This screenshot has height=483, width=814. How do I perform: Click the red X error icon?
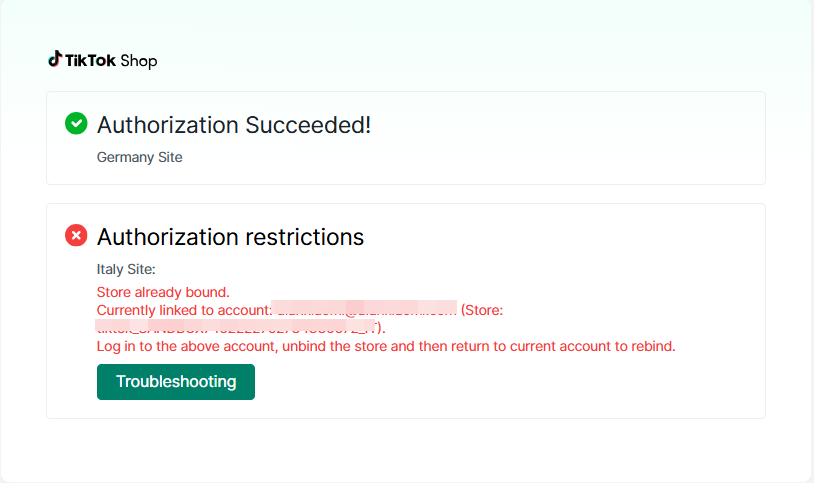coord(76,235)
